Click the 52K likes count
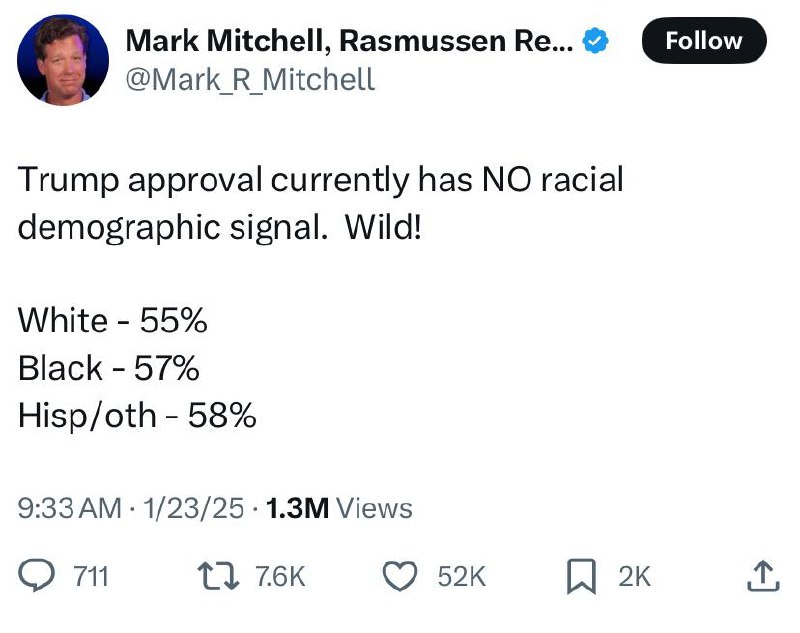Image resolution: width=800 pixels, height=633 pixels. tap(462, 577)
